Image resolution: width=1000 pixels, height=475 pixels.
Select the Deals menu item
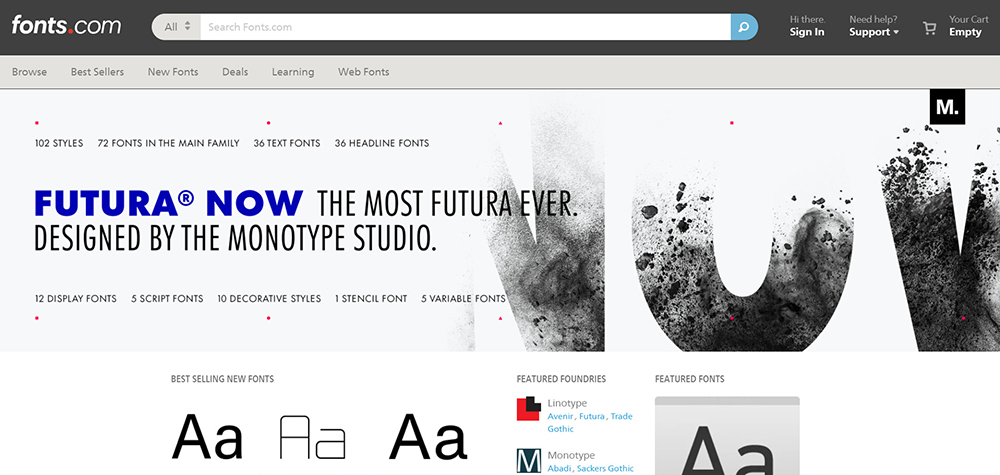235,72
